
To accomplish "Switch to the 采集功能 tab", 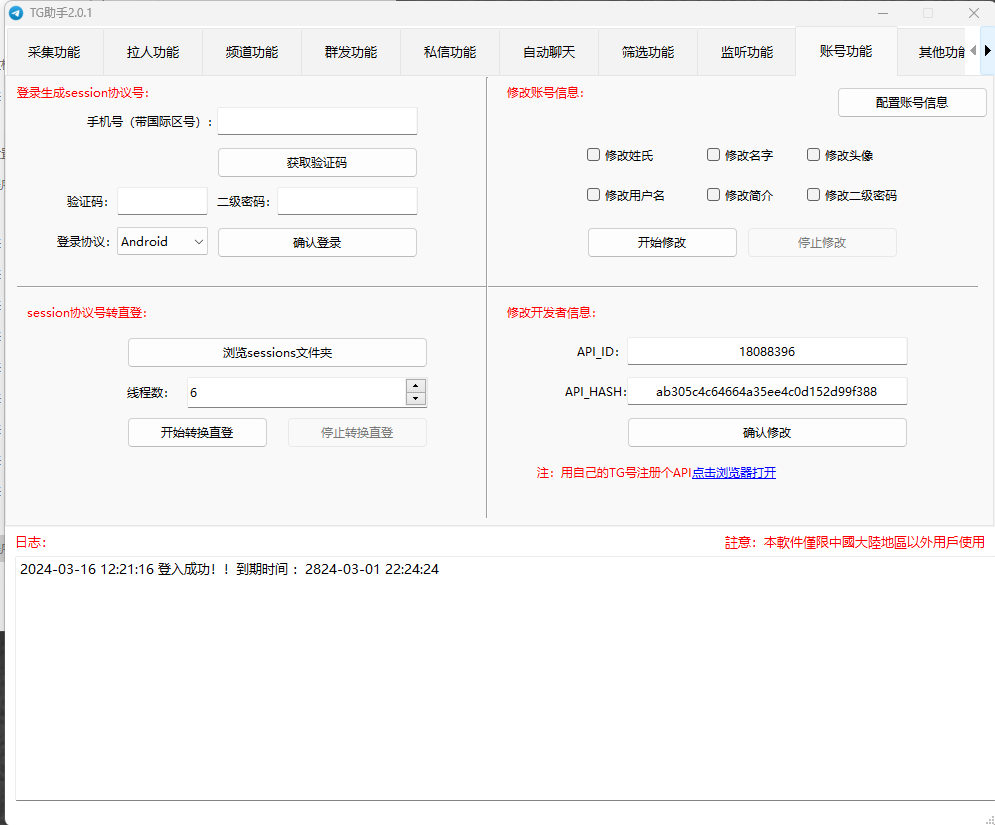I will (x=54, y=52).
